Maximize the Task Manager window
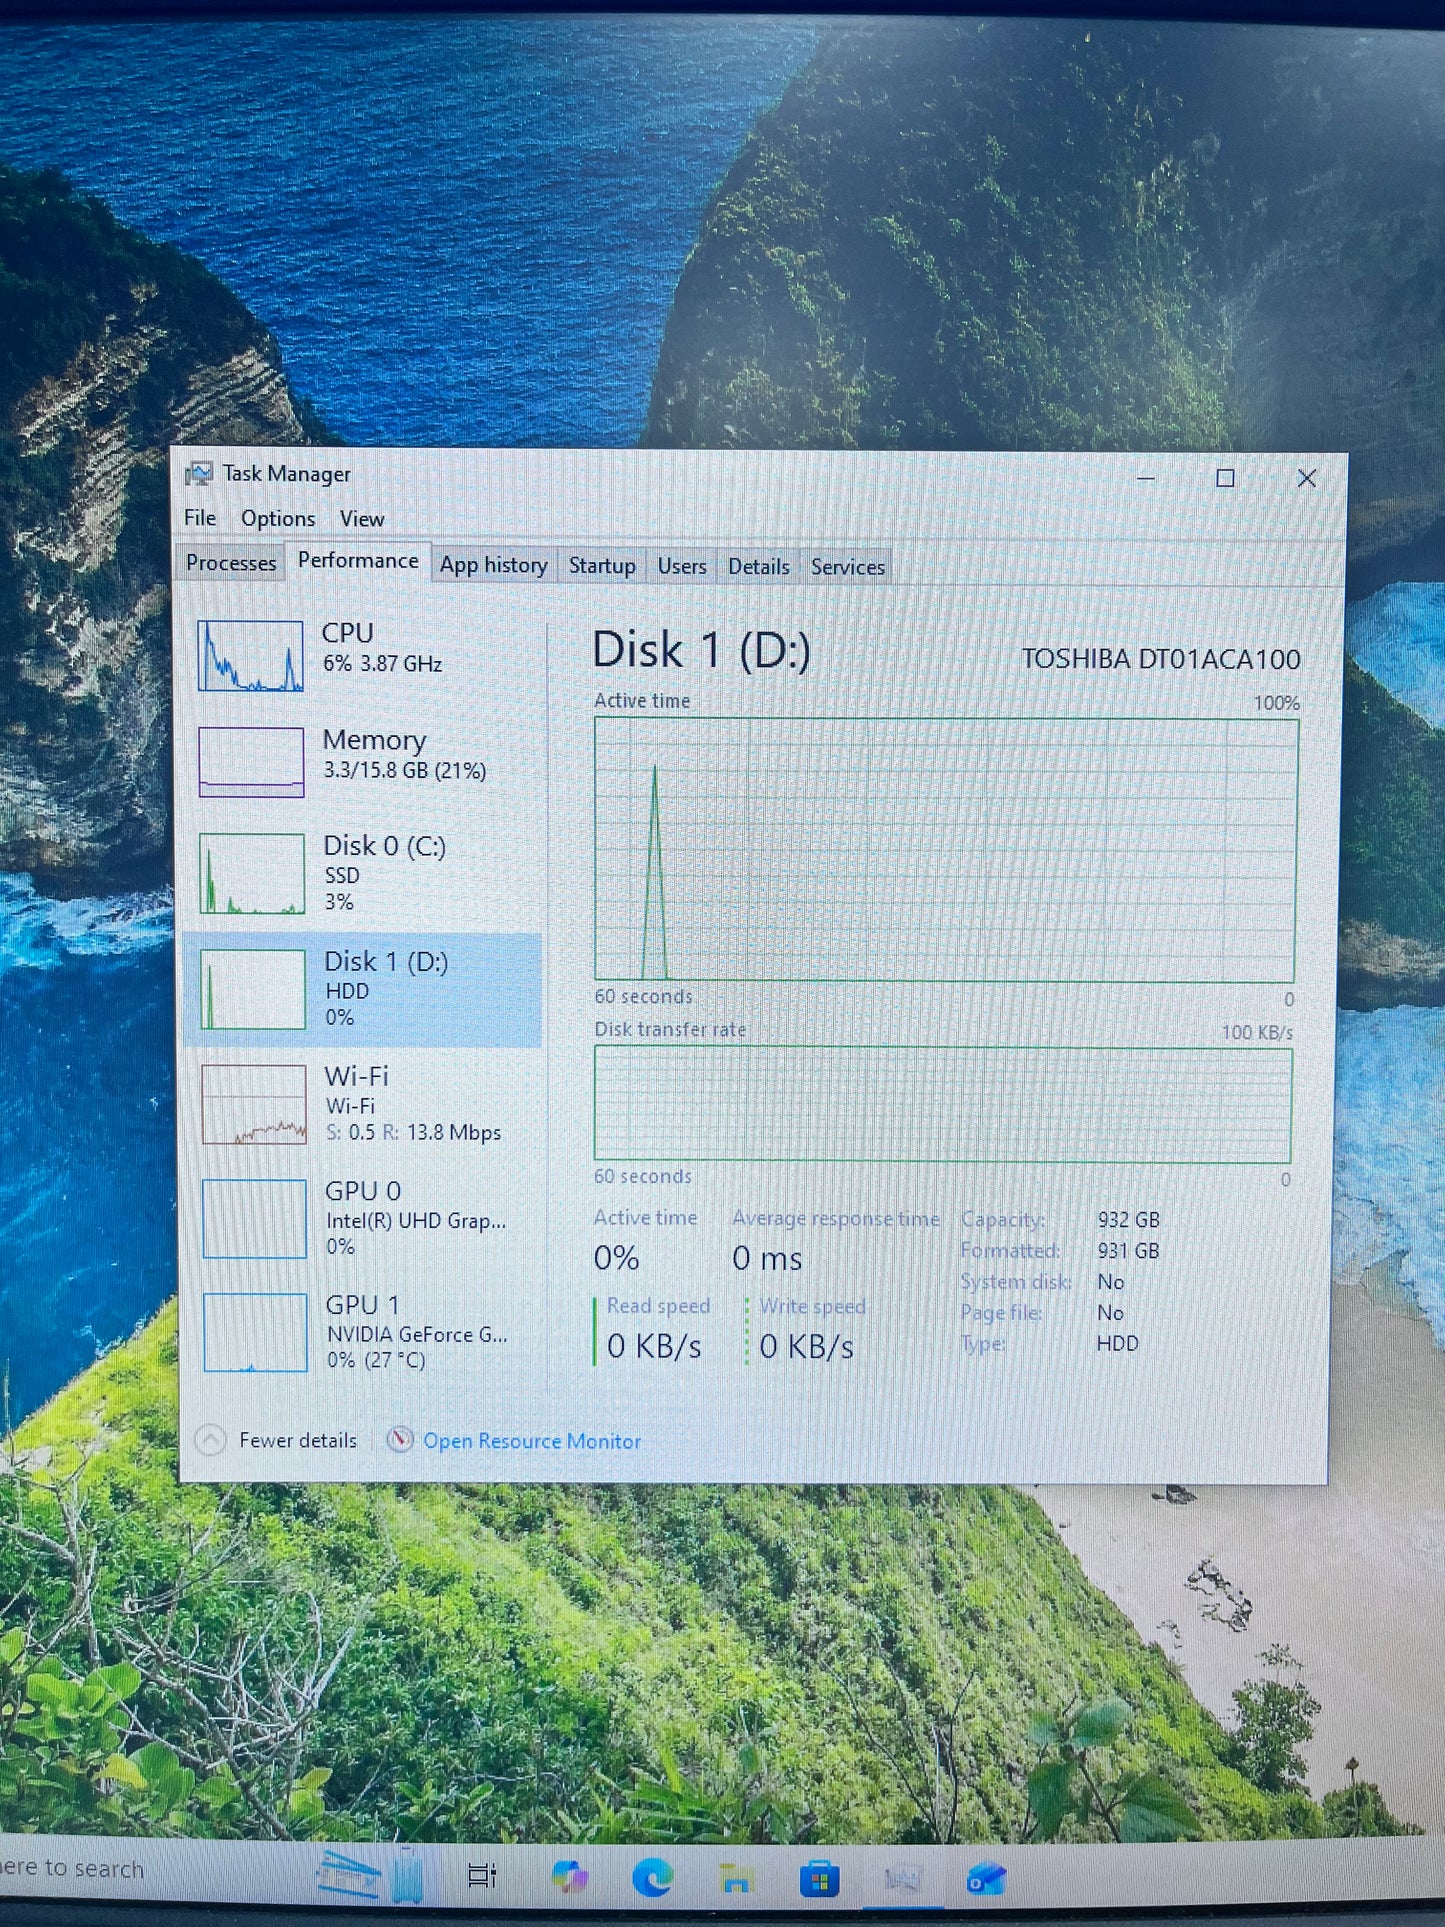This screenshot has height=1927, width=1445. click(1225, 478)
